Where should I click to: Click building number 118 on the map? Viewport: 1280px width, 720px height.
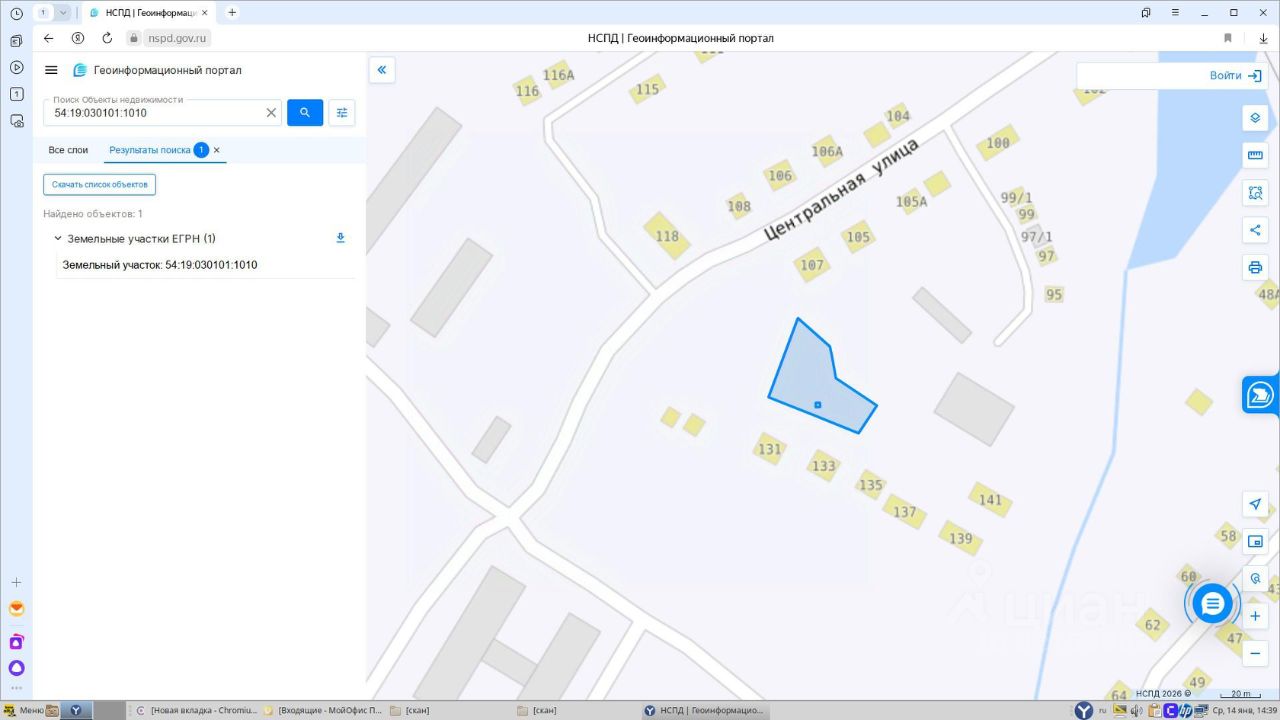tap(667, 237)
